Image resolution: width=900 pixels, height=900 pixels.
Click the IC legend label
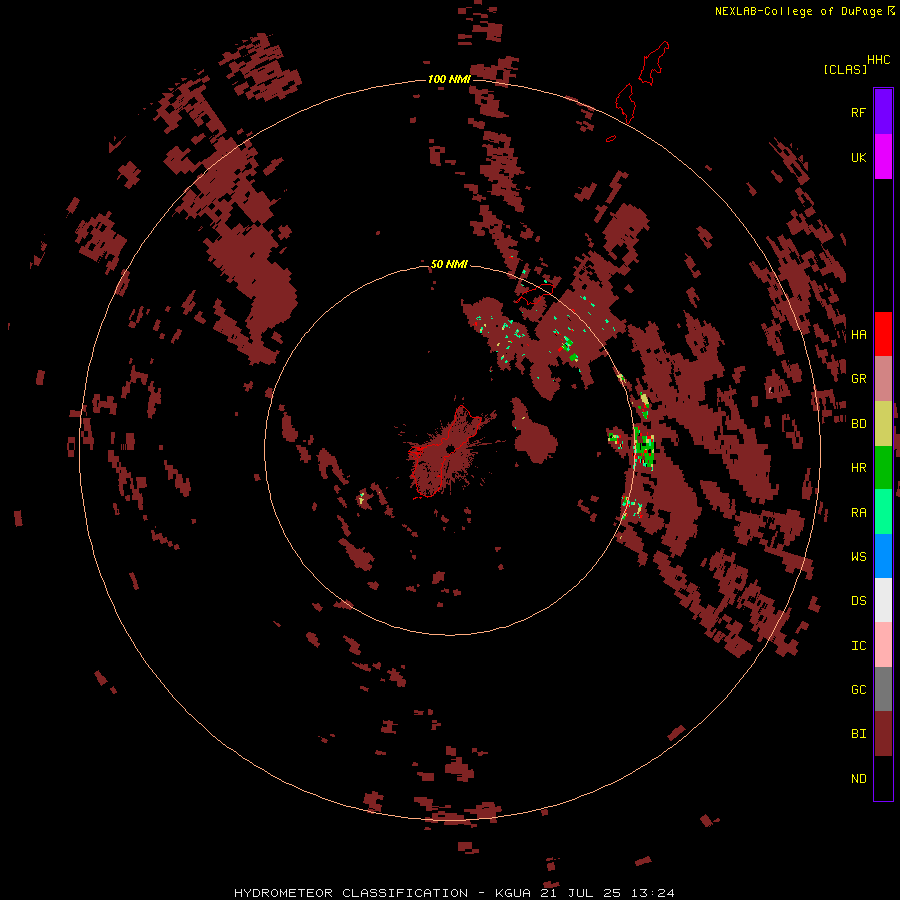pyautogui.click(x=858, y=646)
